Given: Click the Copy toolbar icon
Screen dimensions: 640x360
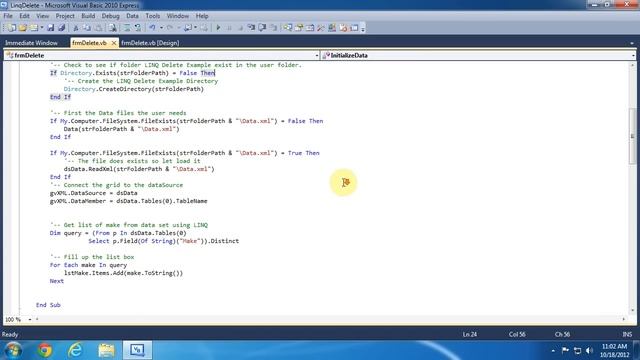Looking at the screenshot, I should coord(87,28).
